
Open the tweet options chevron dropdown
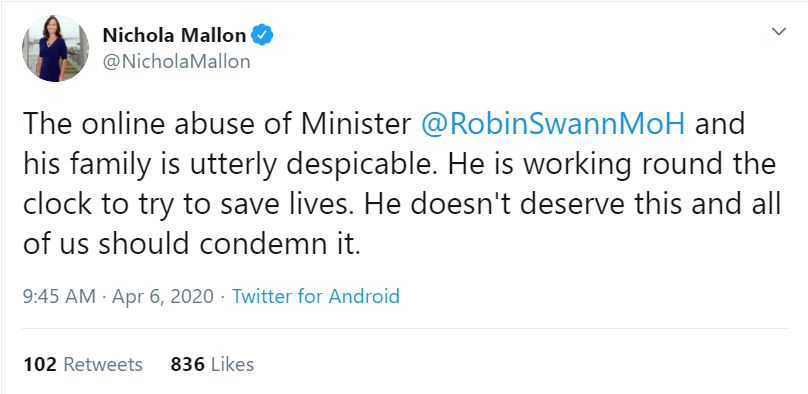point(779,31)
